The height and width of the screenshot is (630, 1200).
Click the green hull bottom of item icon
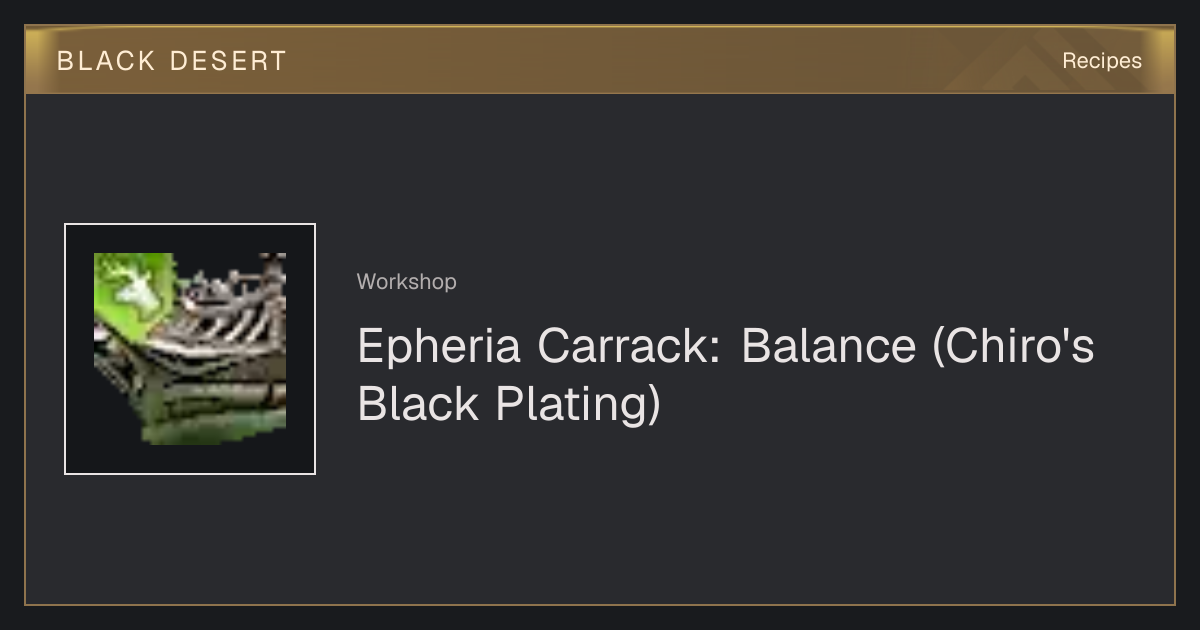coord(200,425)
